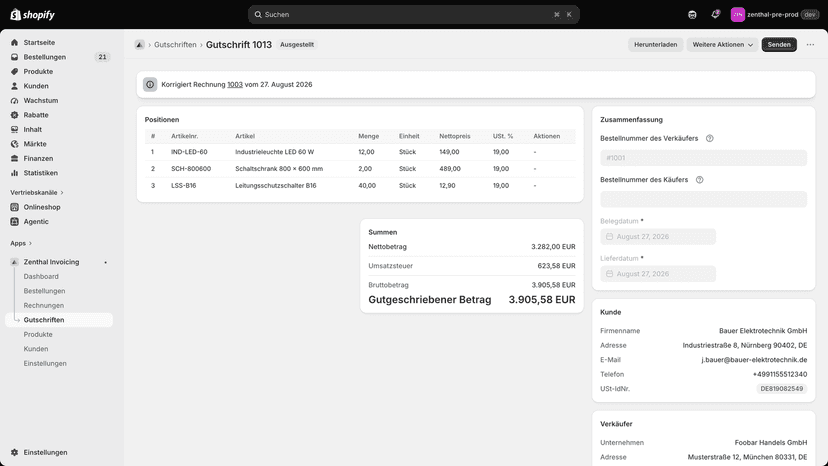
Task: Expand the Vertriebskanäle section
Action: click(36, 192)
